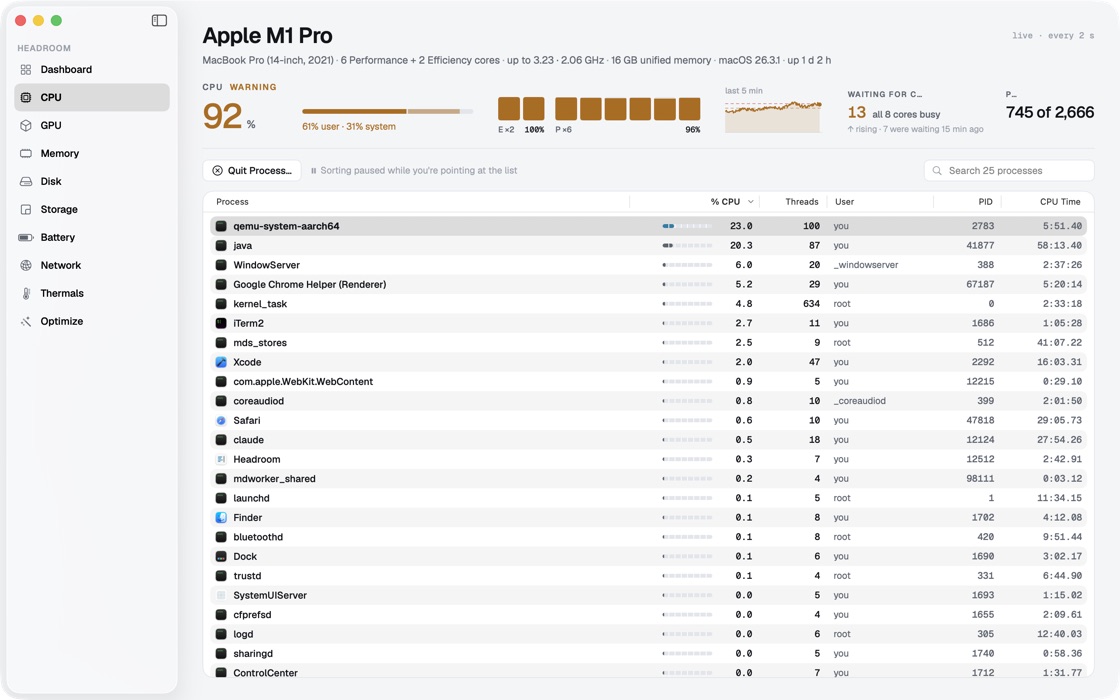The width and height of the screenshot is (1120, 700).
Task: Click the Safari compass icon
Action: point(221,420)
